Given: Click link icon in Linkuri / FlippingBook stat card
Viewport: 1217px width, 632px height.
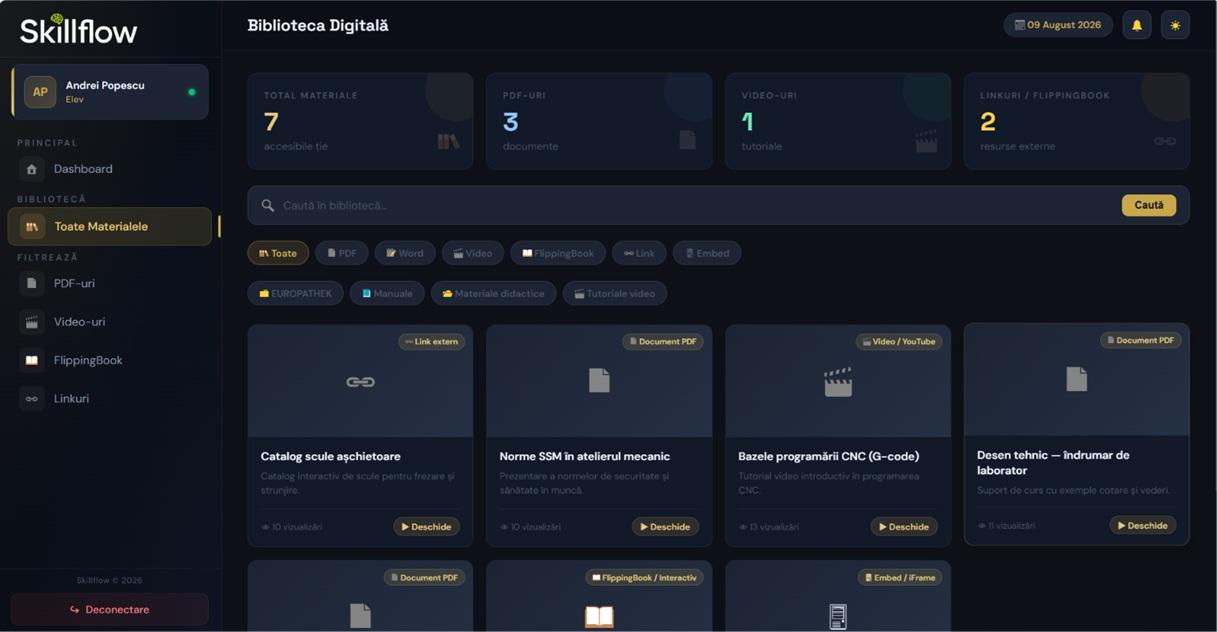Looking at the screenshot, I should (1165, 141).
